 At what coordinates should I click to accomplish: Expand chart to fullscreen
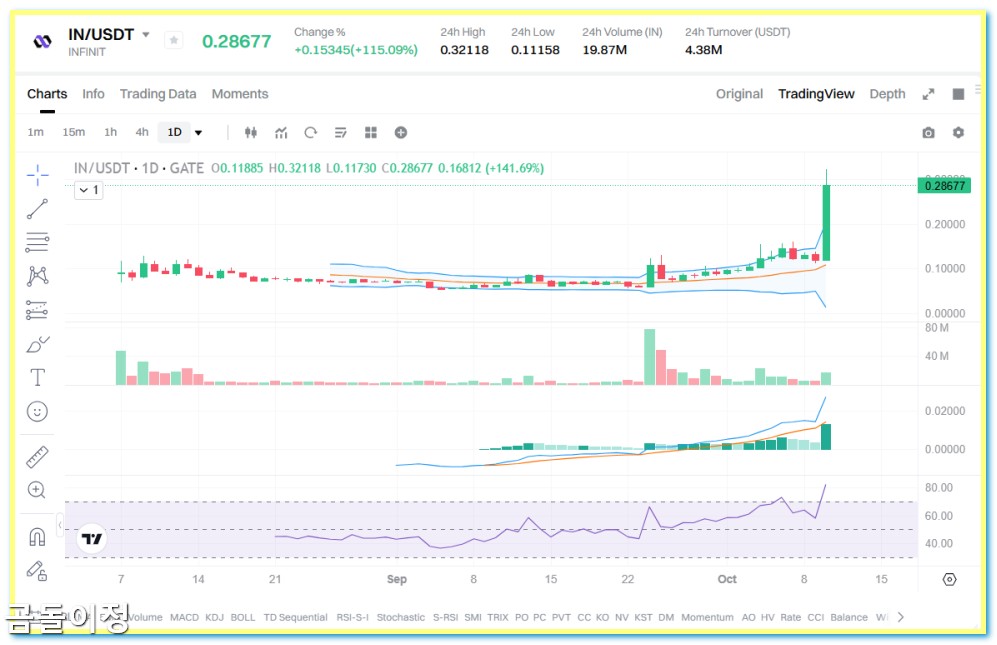(928, 94)
